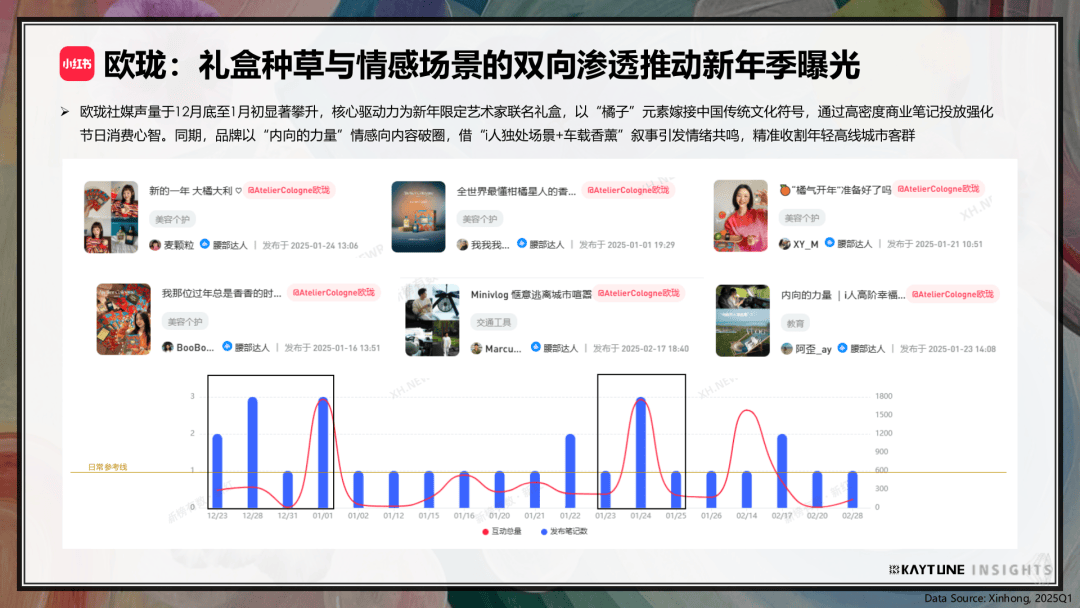Image resolution: width=1080 pixels, height=608 pixels.
Task: Click the 日常参考线 label
Action: coord(107,467)
